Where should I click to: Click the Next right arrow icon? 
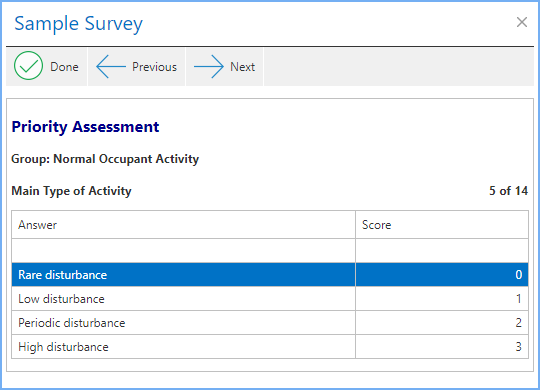[x=209, y=66]
